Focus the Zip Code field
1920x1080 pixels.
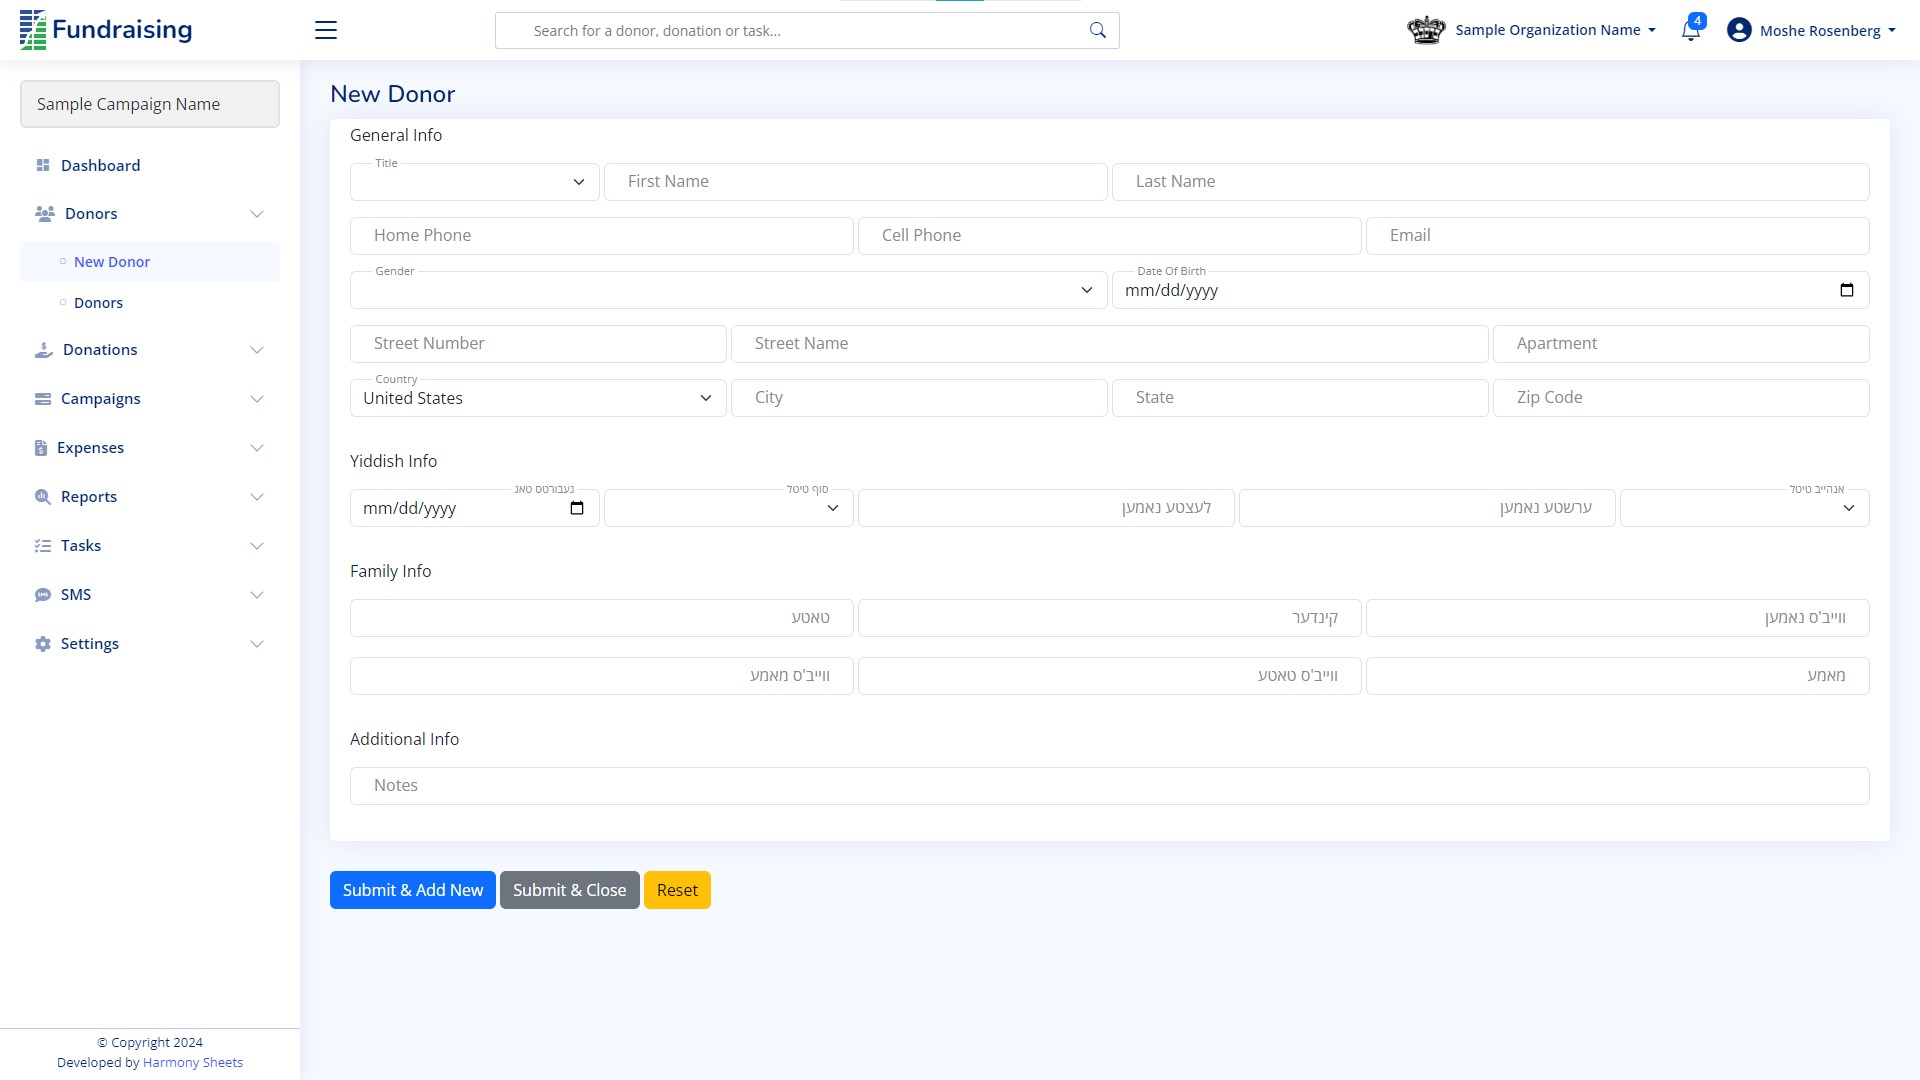[x=1681, y=398]
